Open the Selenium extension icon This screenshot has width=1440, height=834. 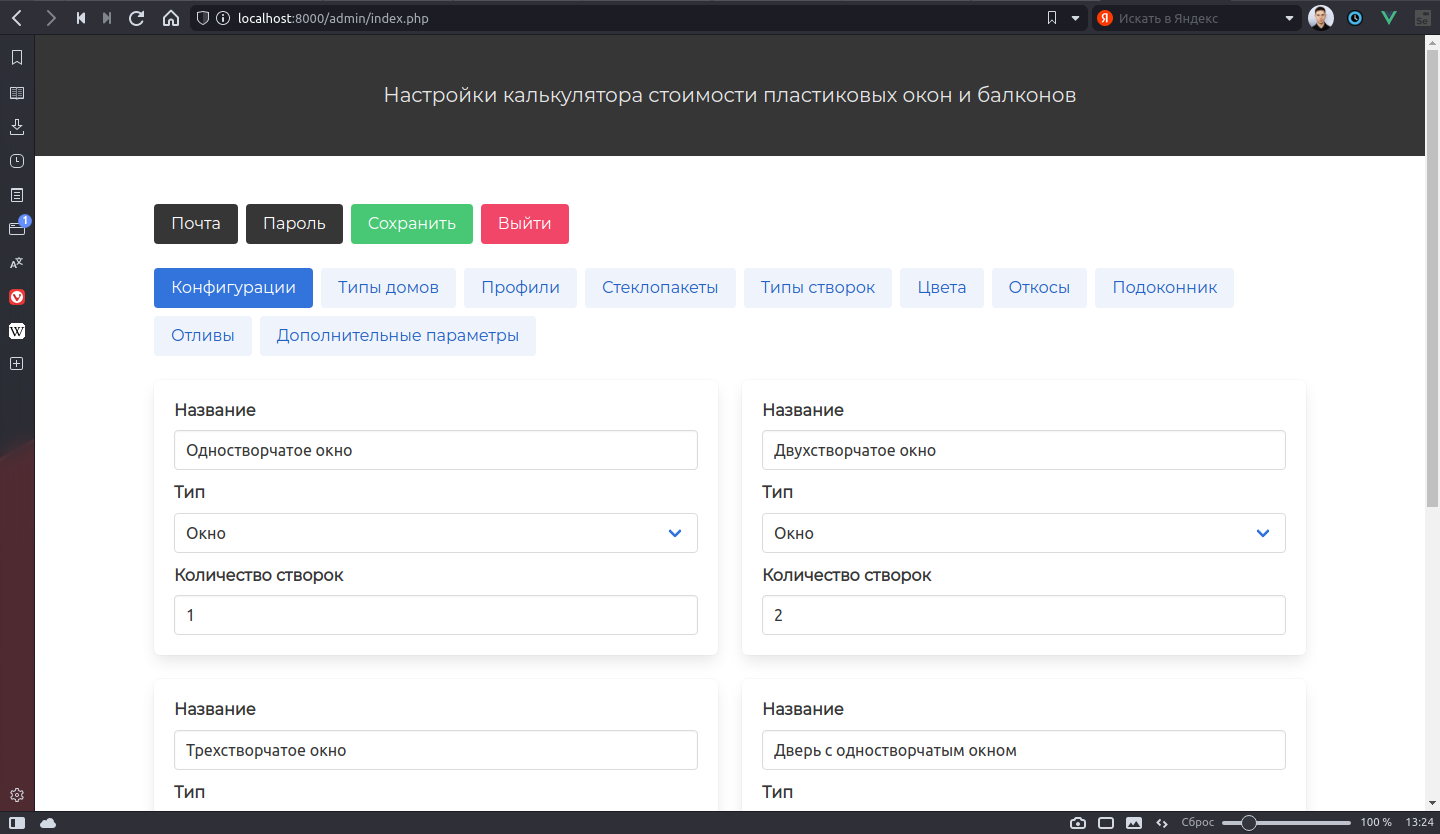tap(1421, 18)
